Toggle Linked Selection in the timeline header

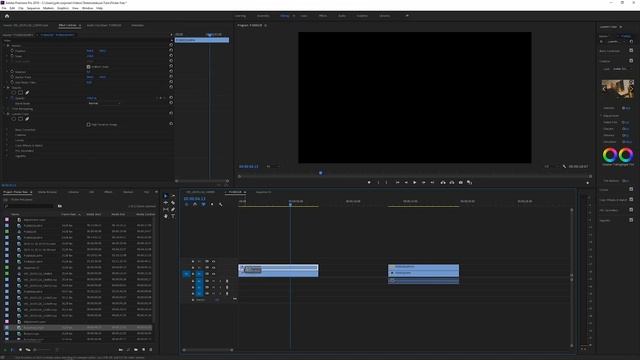pyautogui.click(x=203, y=204)
